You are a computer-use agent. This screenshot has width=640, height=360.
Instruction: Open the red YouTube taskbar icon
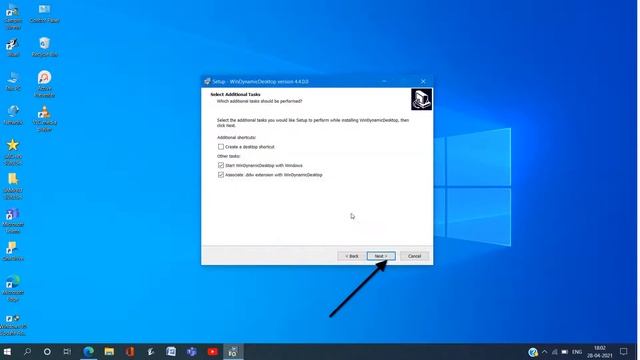coord(212,351)
